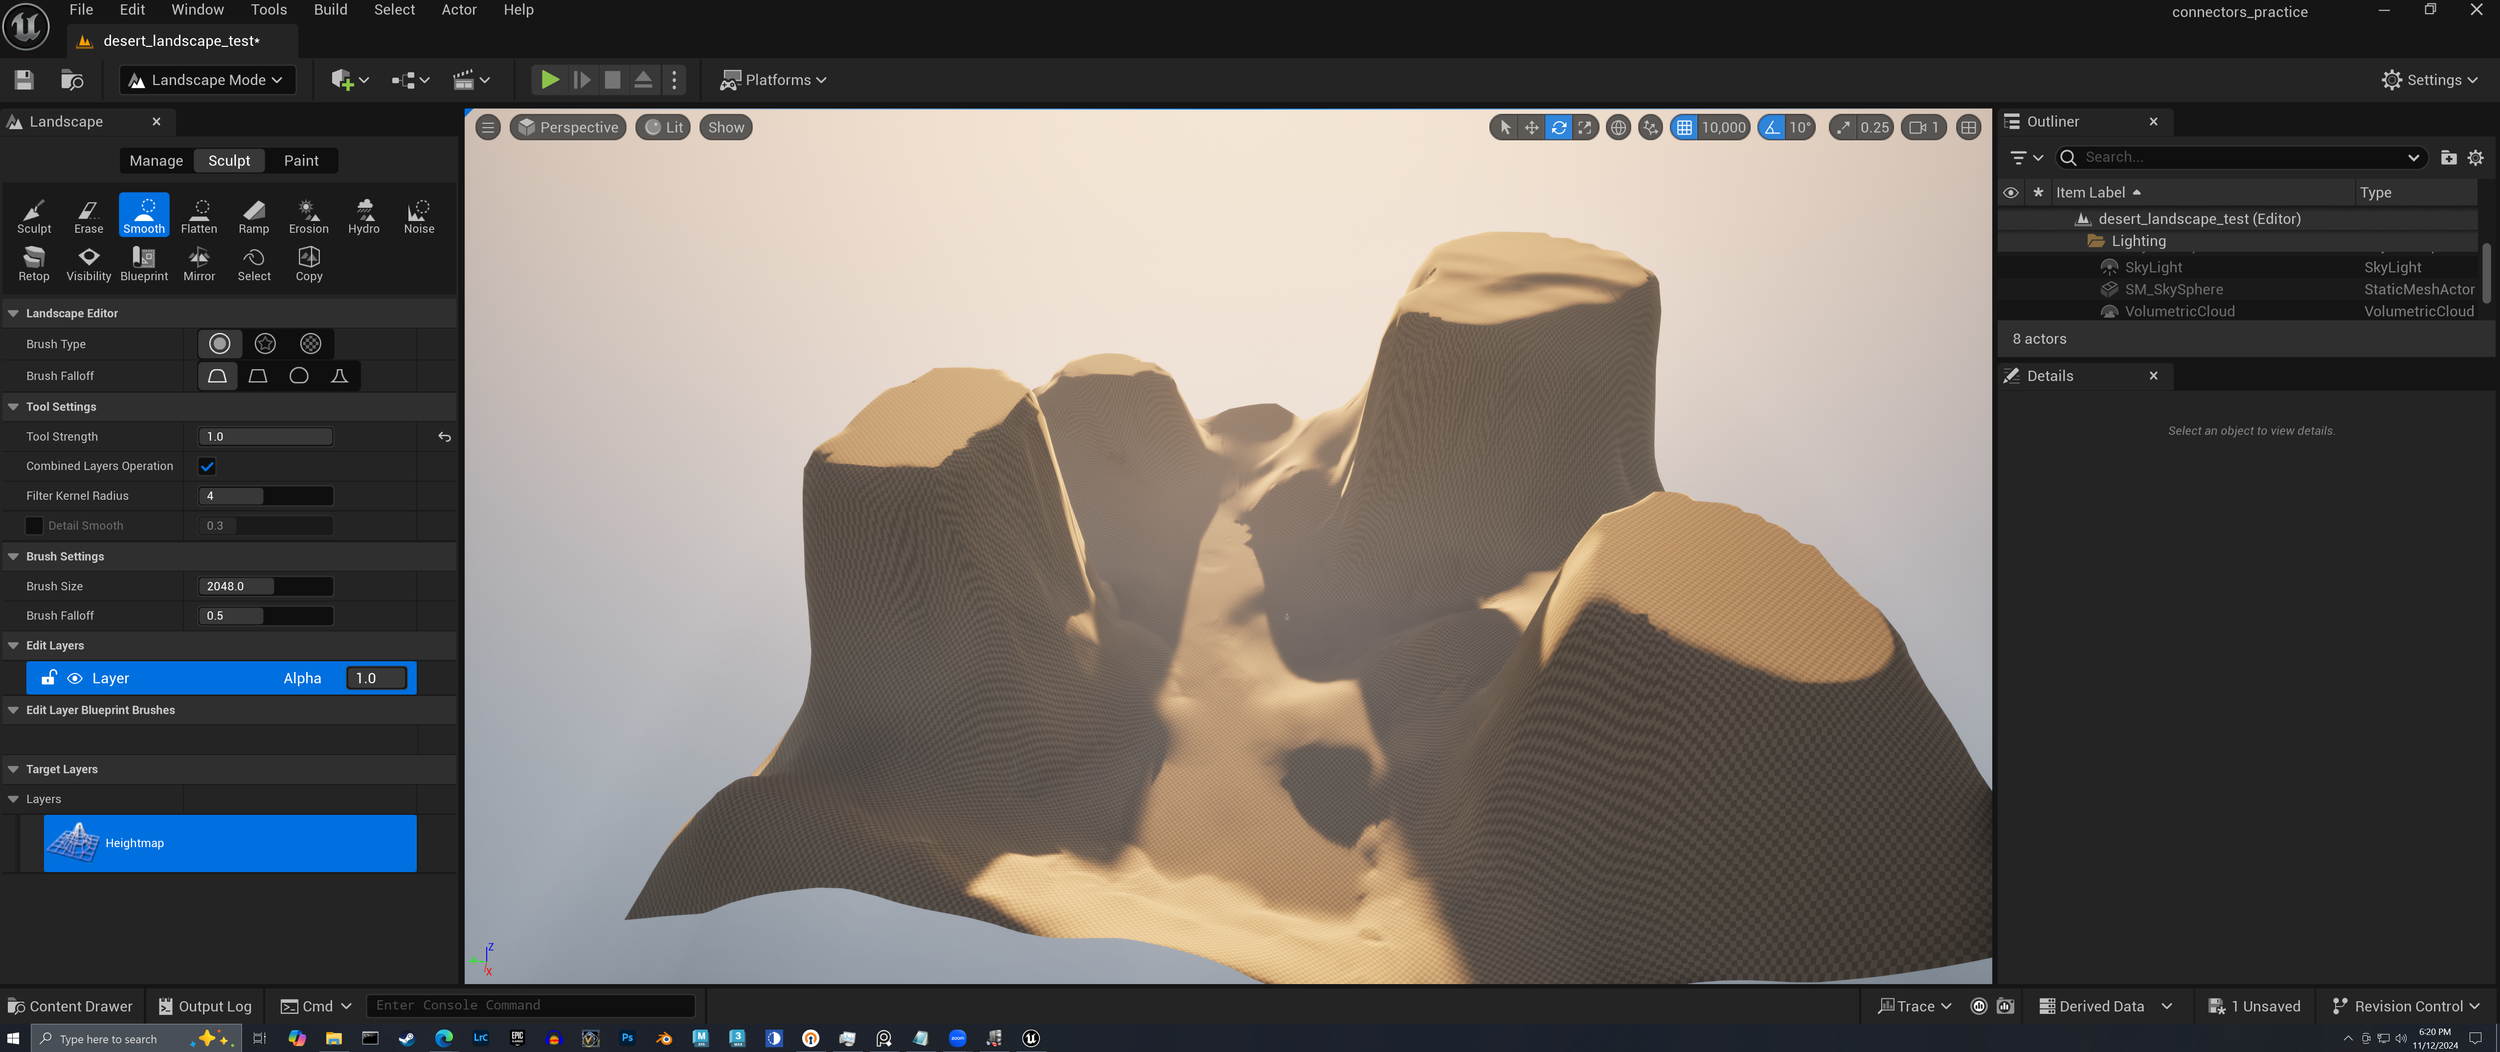Select the Erase landscape tool
2500x1052 pixels.
89,216
